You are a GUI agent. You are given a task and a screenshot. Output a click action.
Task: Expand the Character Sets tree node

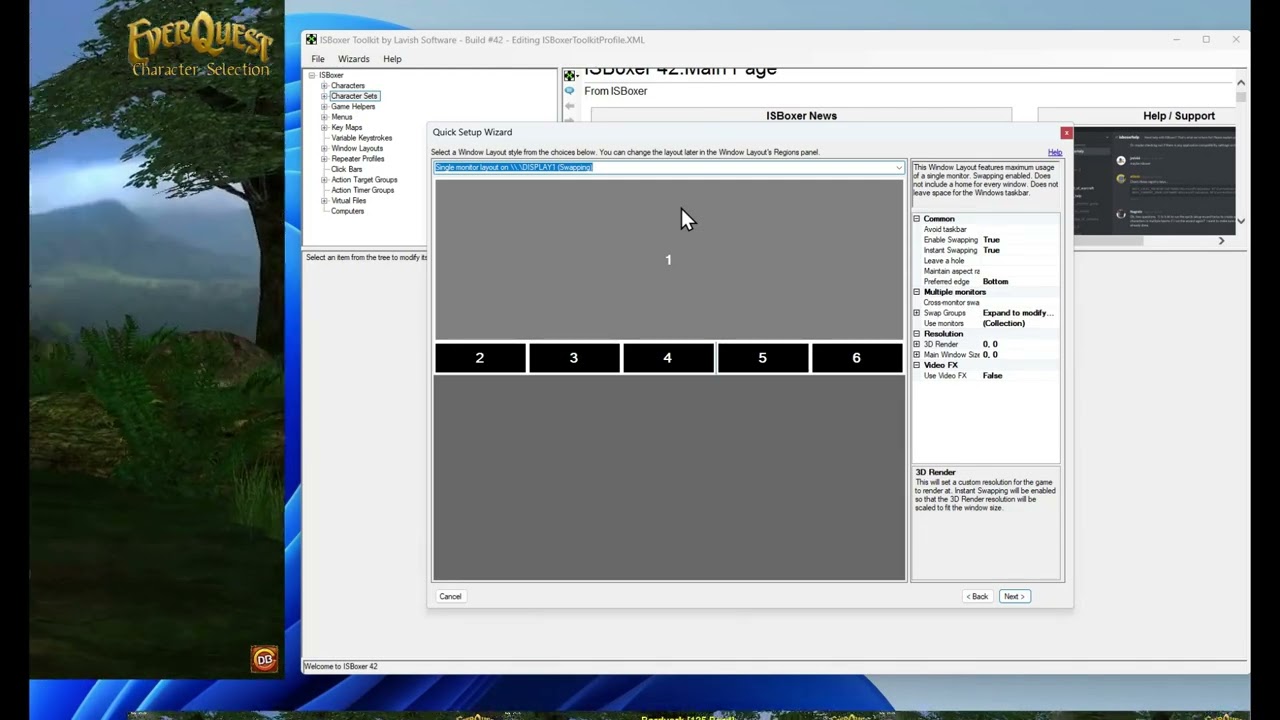tap(324, 96)
